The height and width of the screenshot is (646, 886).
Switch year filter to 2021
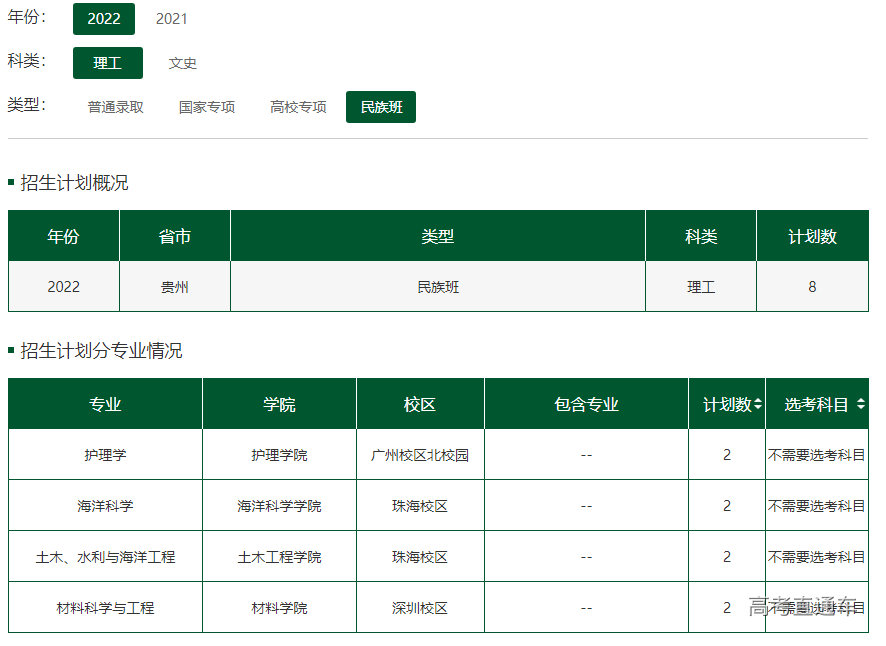click(171, 19)
